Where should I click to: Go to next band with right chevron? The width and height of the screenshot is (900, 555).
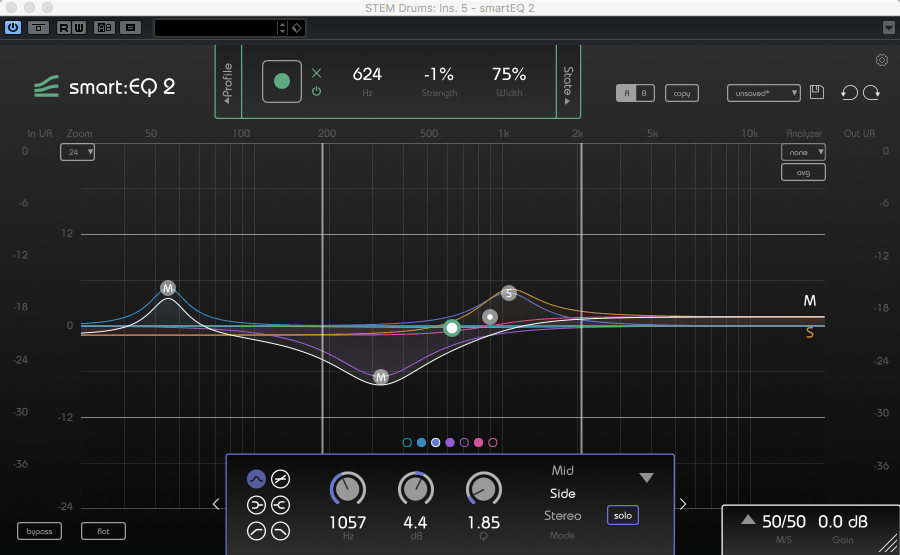point(682,504)
